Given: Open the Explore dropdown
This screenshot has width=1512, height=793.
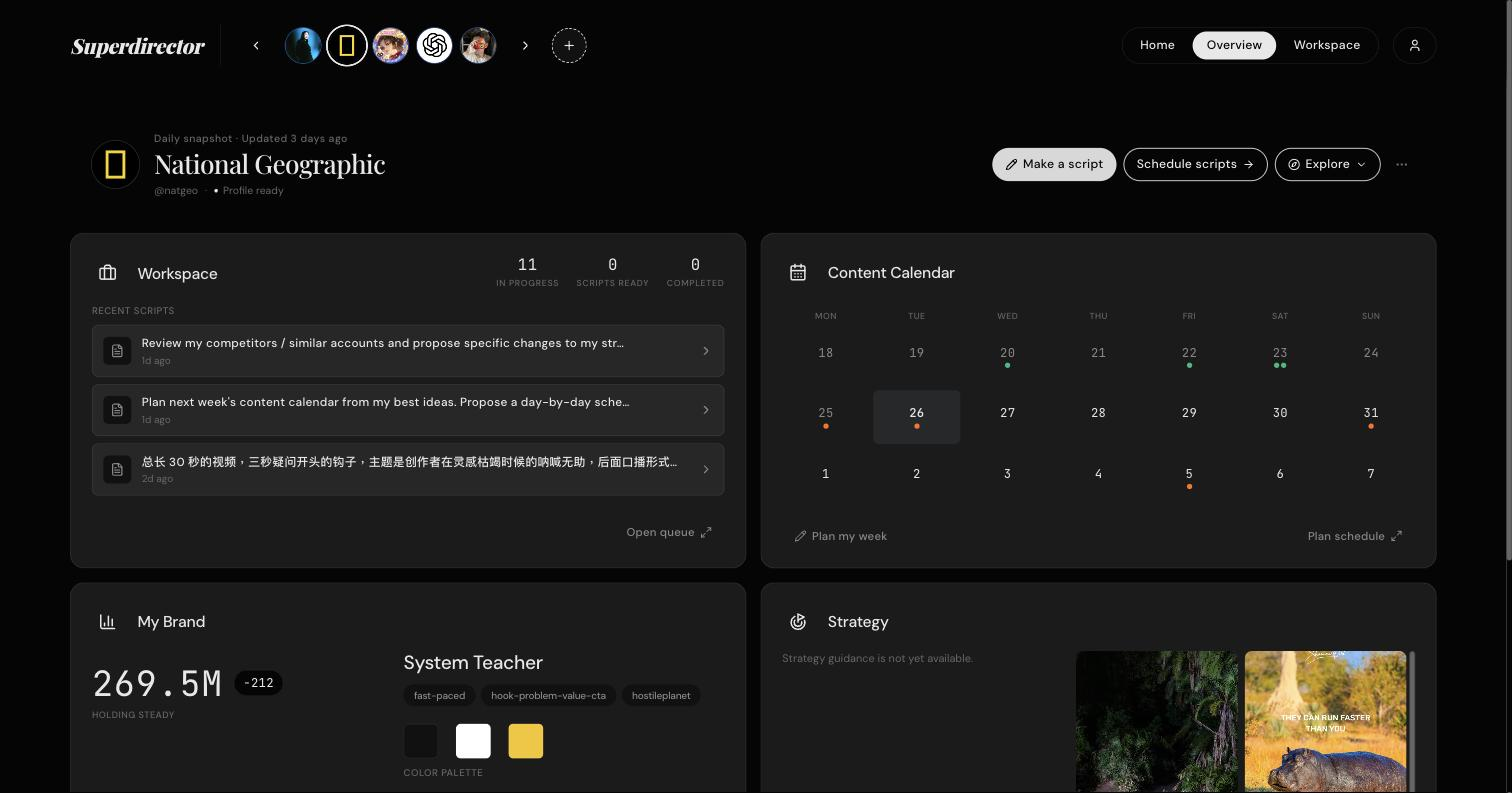Looking at the screenshot, I should point(1327,164).
